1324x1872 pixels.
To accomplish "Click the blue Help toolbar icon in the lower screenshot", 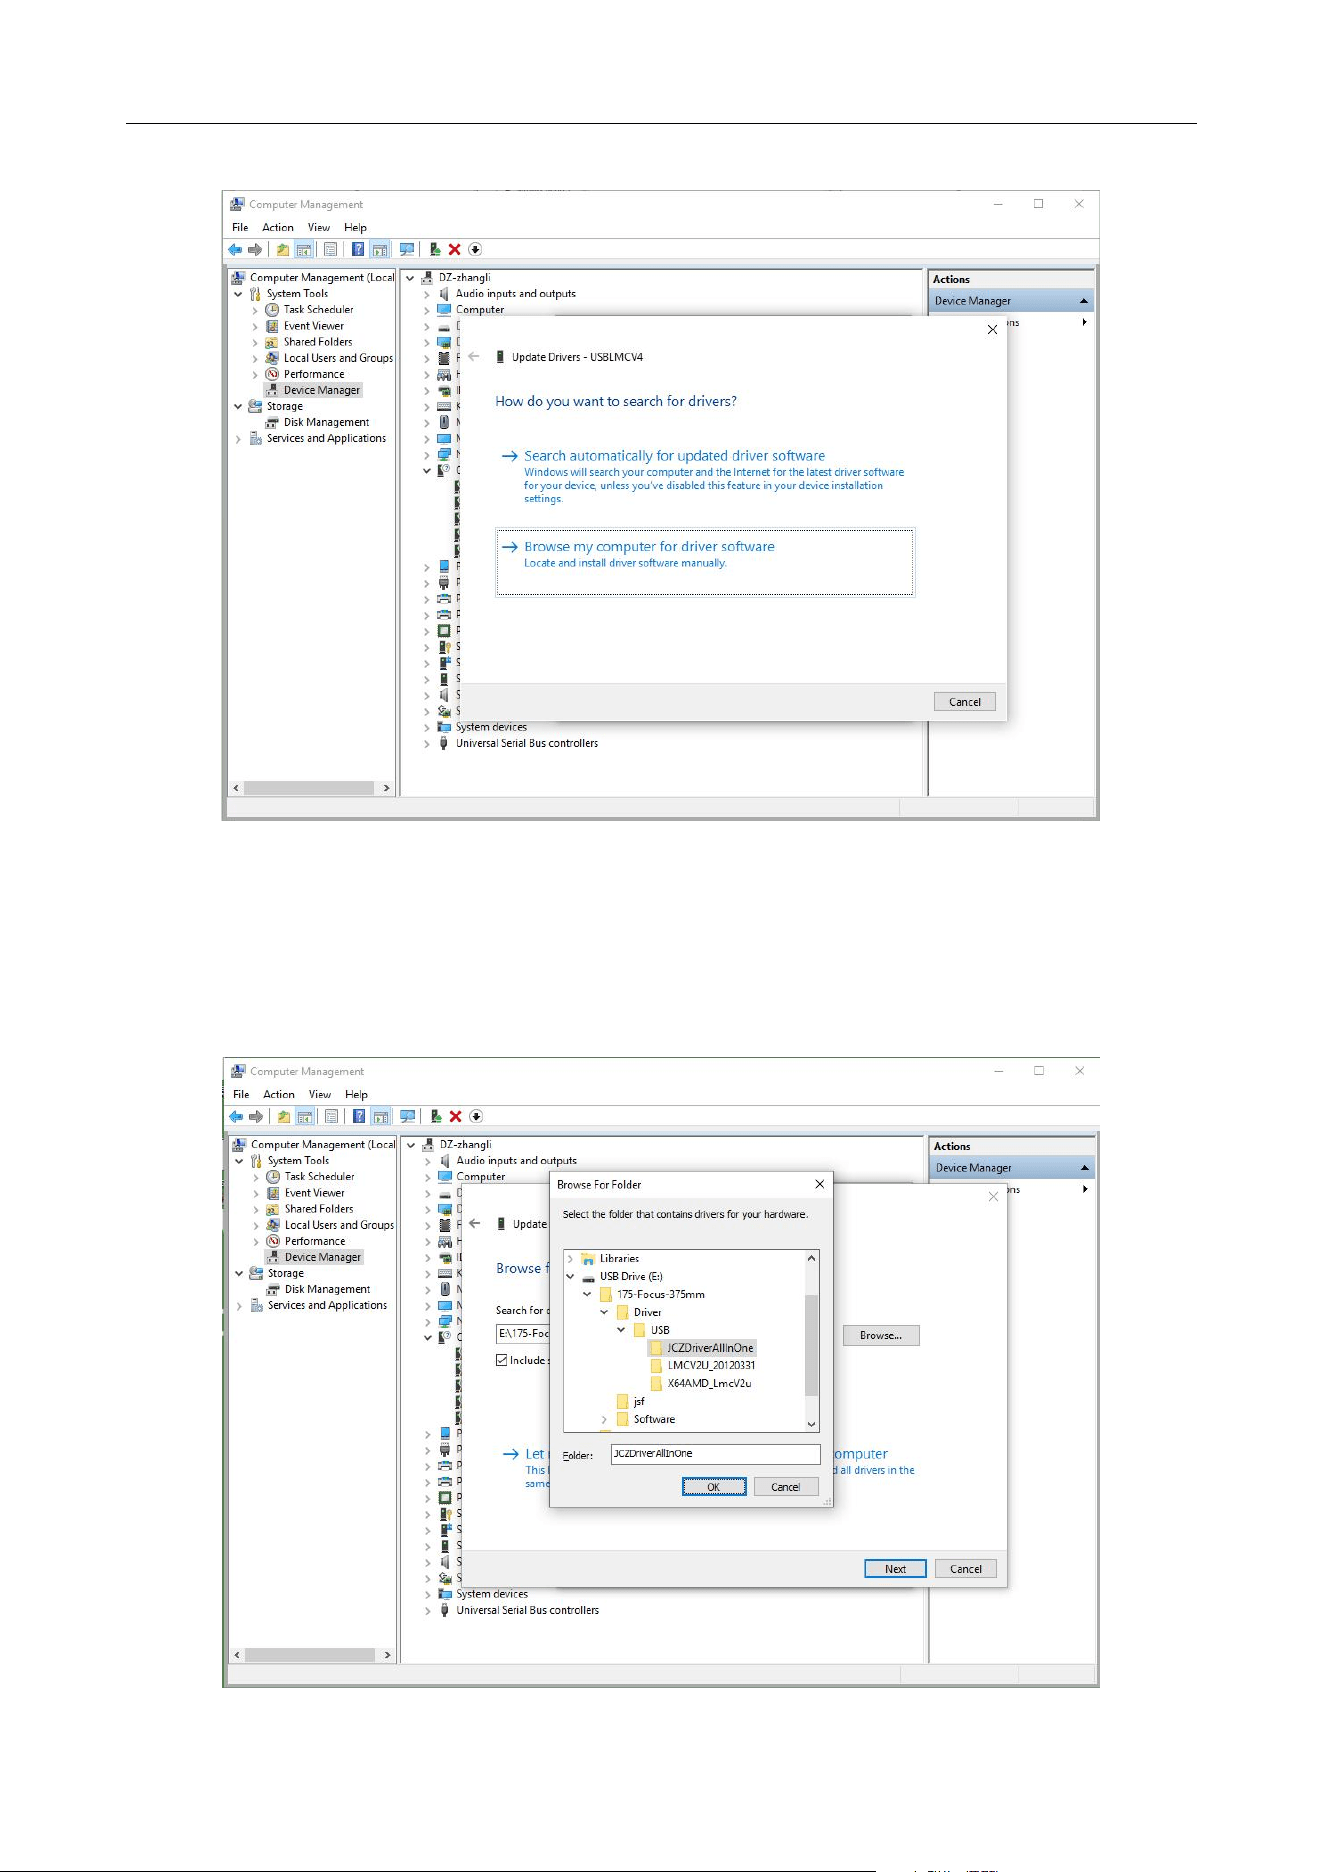I will point(359,1117).
